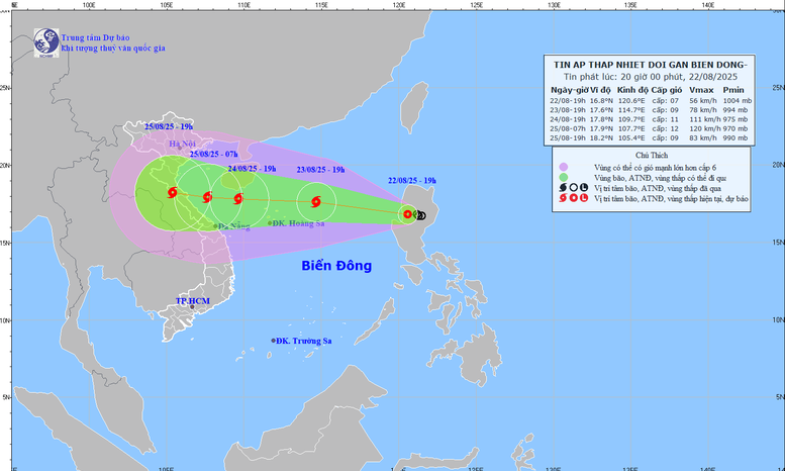The width and height of the screenshot is (785, 471).
Task: Click the ĐK. Hoàng Sa marker dot
Action: tap(270, 223)
